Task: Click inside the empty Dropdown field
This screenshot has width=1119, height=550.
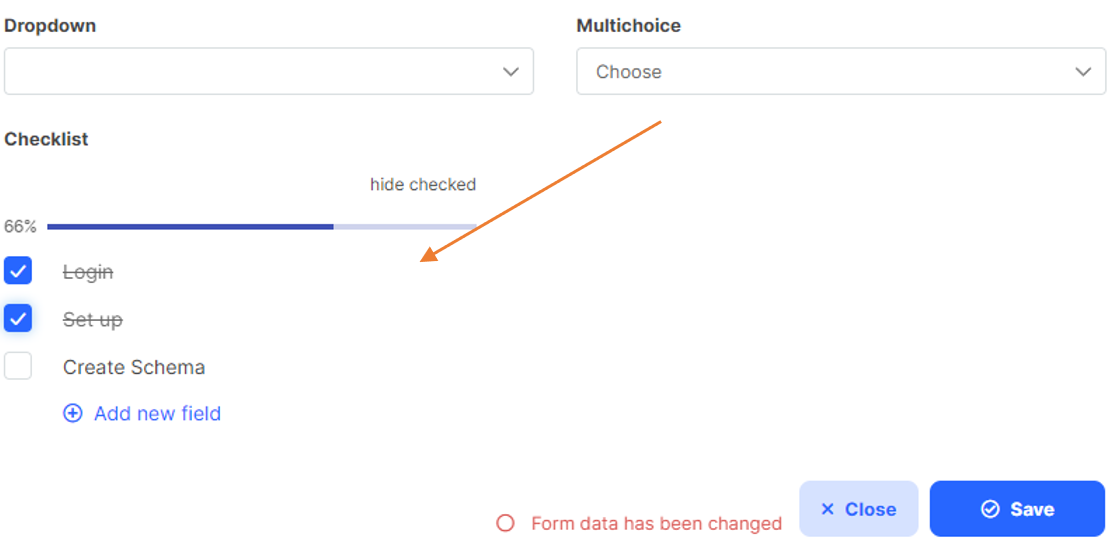Action: pyautogui.click(x=269, y=71)
